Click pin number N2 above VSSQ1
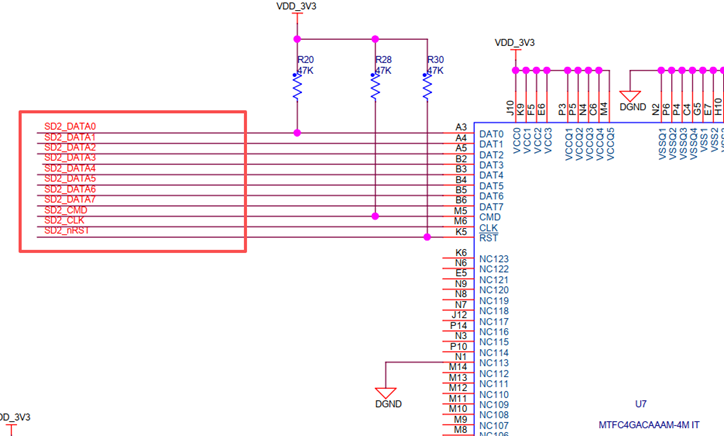The image size is (724, 436). [x=656, y=109]
